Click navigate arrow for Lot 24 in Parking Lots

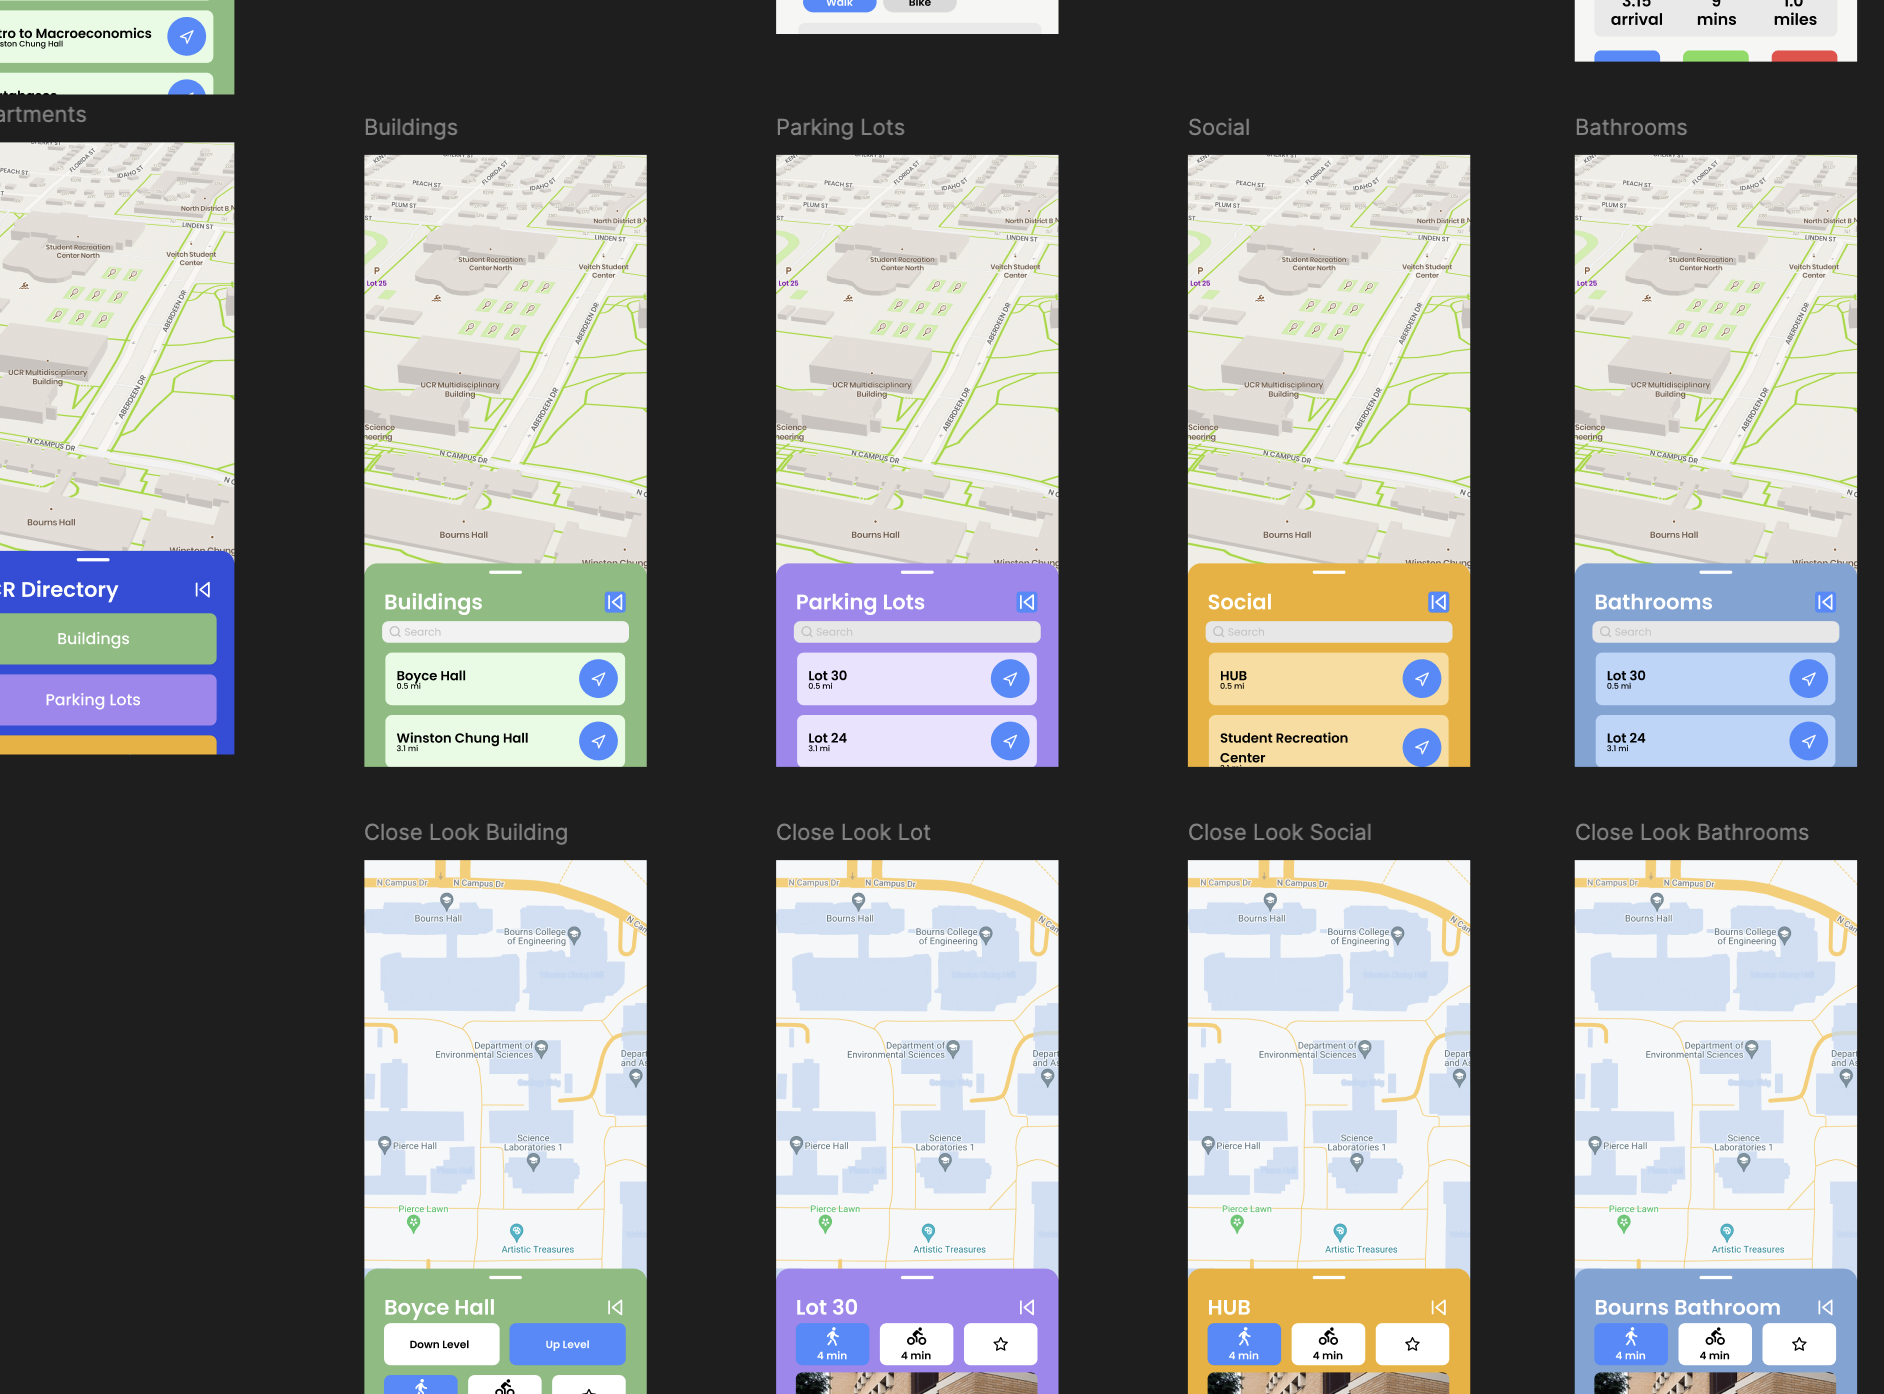(x=1010, y=741)
